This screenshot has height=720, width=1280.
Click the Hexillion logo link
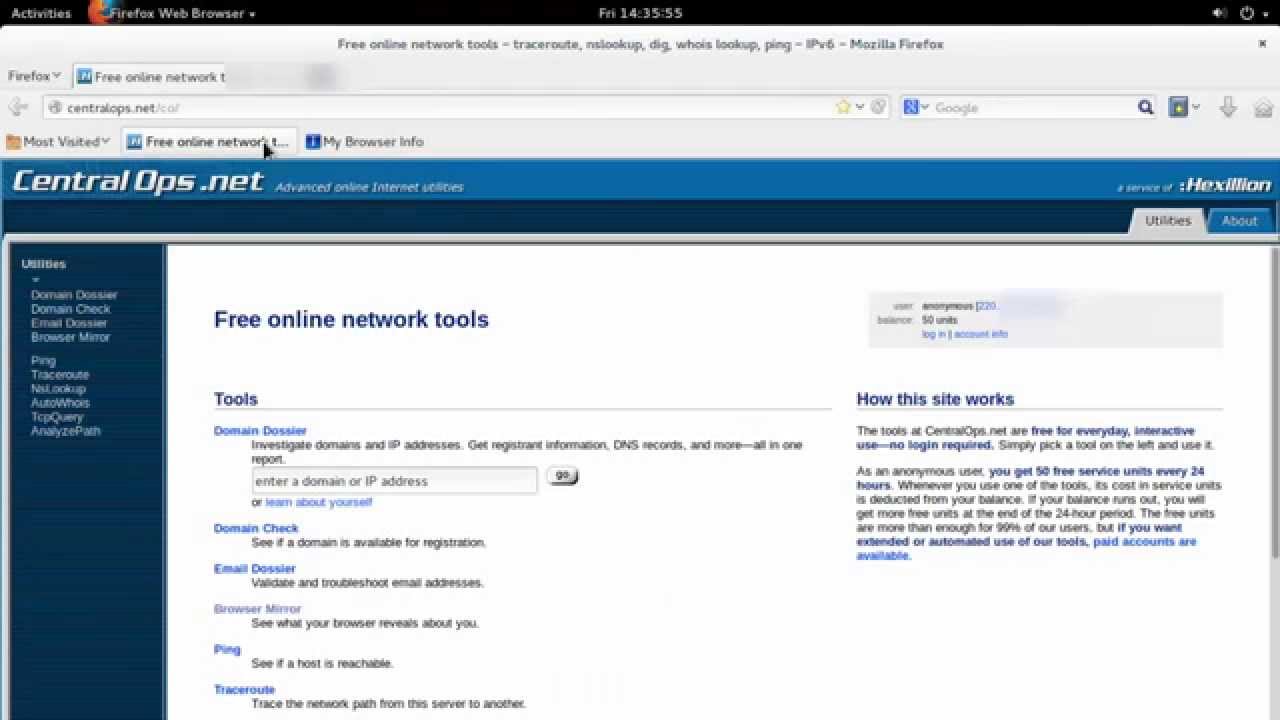[x=1225, y=185]
